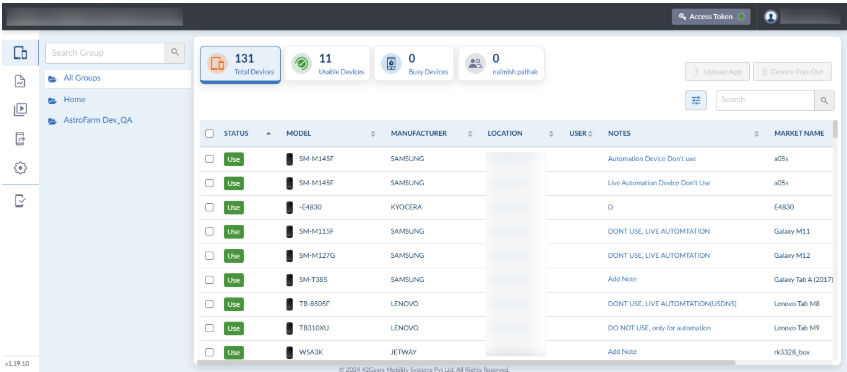Image resolution: width=847 pixels, height=372 pixels.
Task: Select the Usable Devices tab
Action: click(327, 64)
